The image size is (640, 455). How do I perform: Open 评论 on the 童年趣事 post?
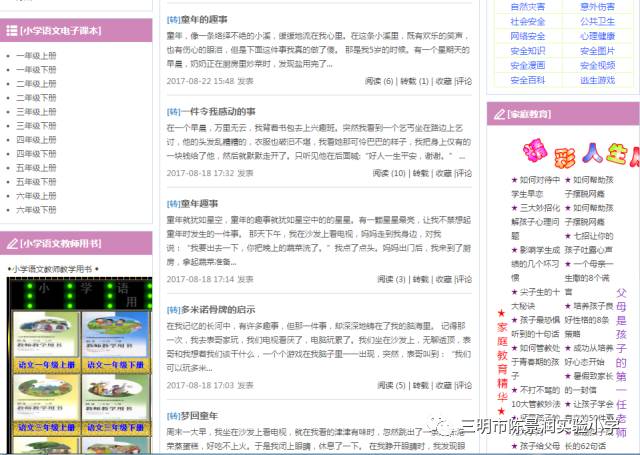coord(464,279)
